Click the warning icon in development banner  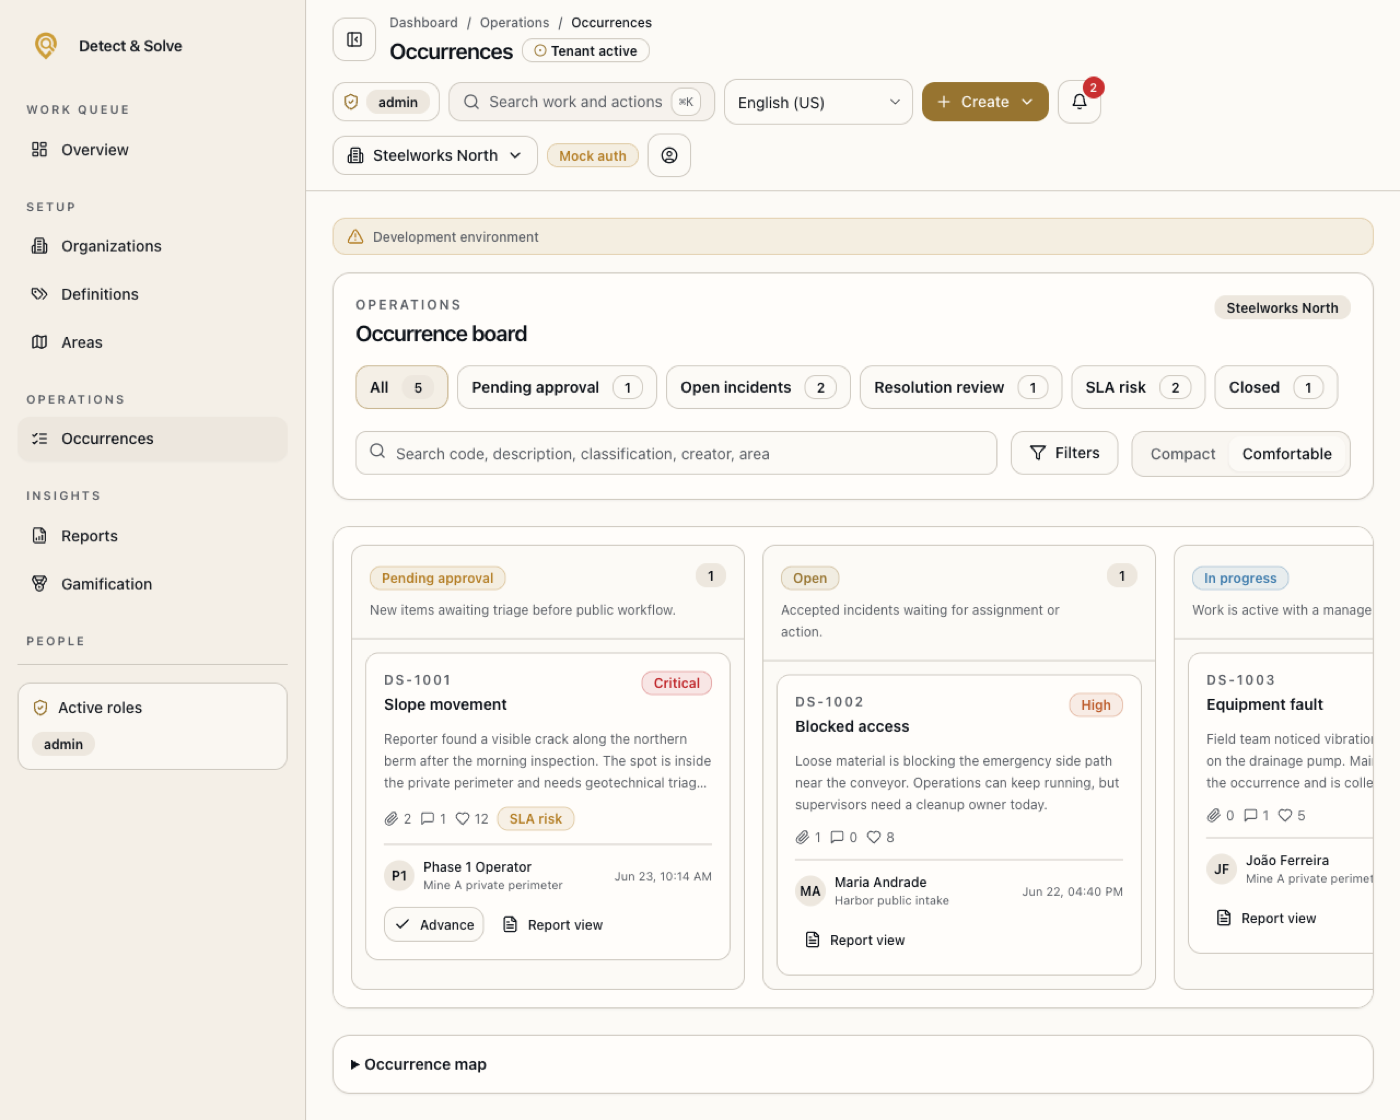tap(355, 237)
